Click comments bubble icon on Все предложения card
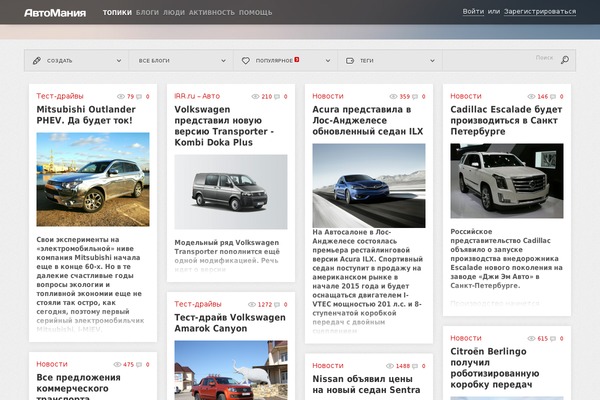The image size is (600, 400). pos(139,365)
